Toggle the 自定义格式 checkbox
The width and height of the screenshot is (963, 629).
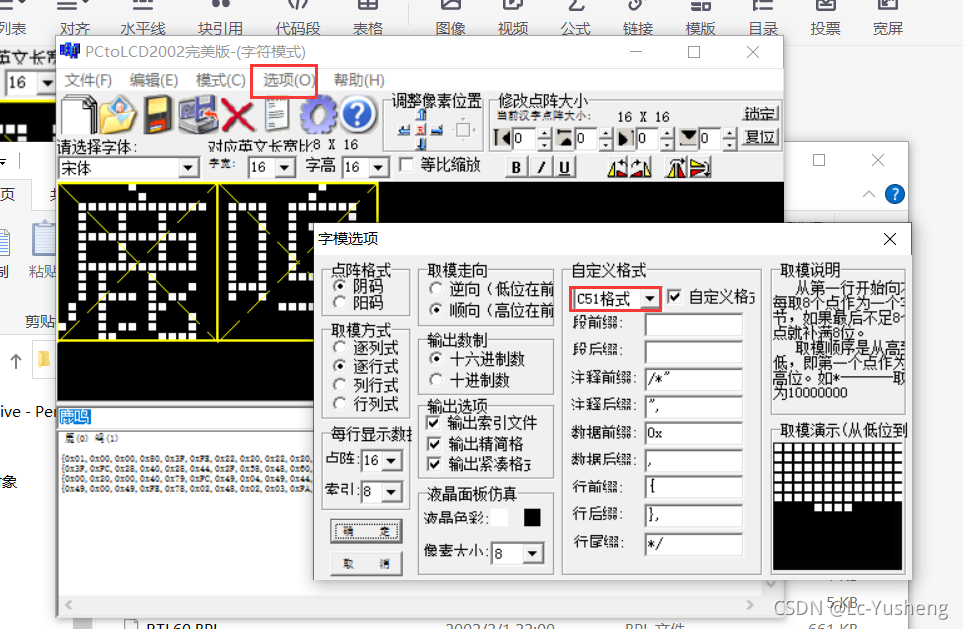pyautogui.click(x=674, y=297)
